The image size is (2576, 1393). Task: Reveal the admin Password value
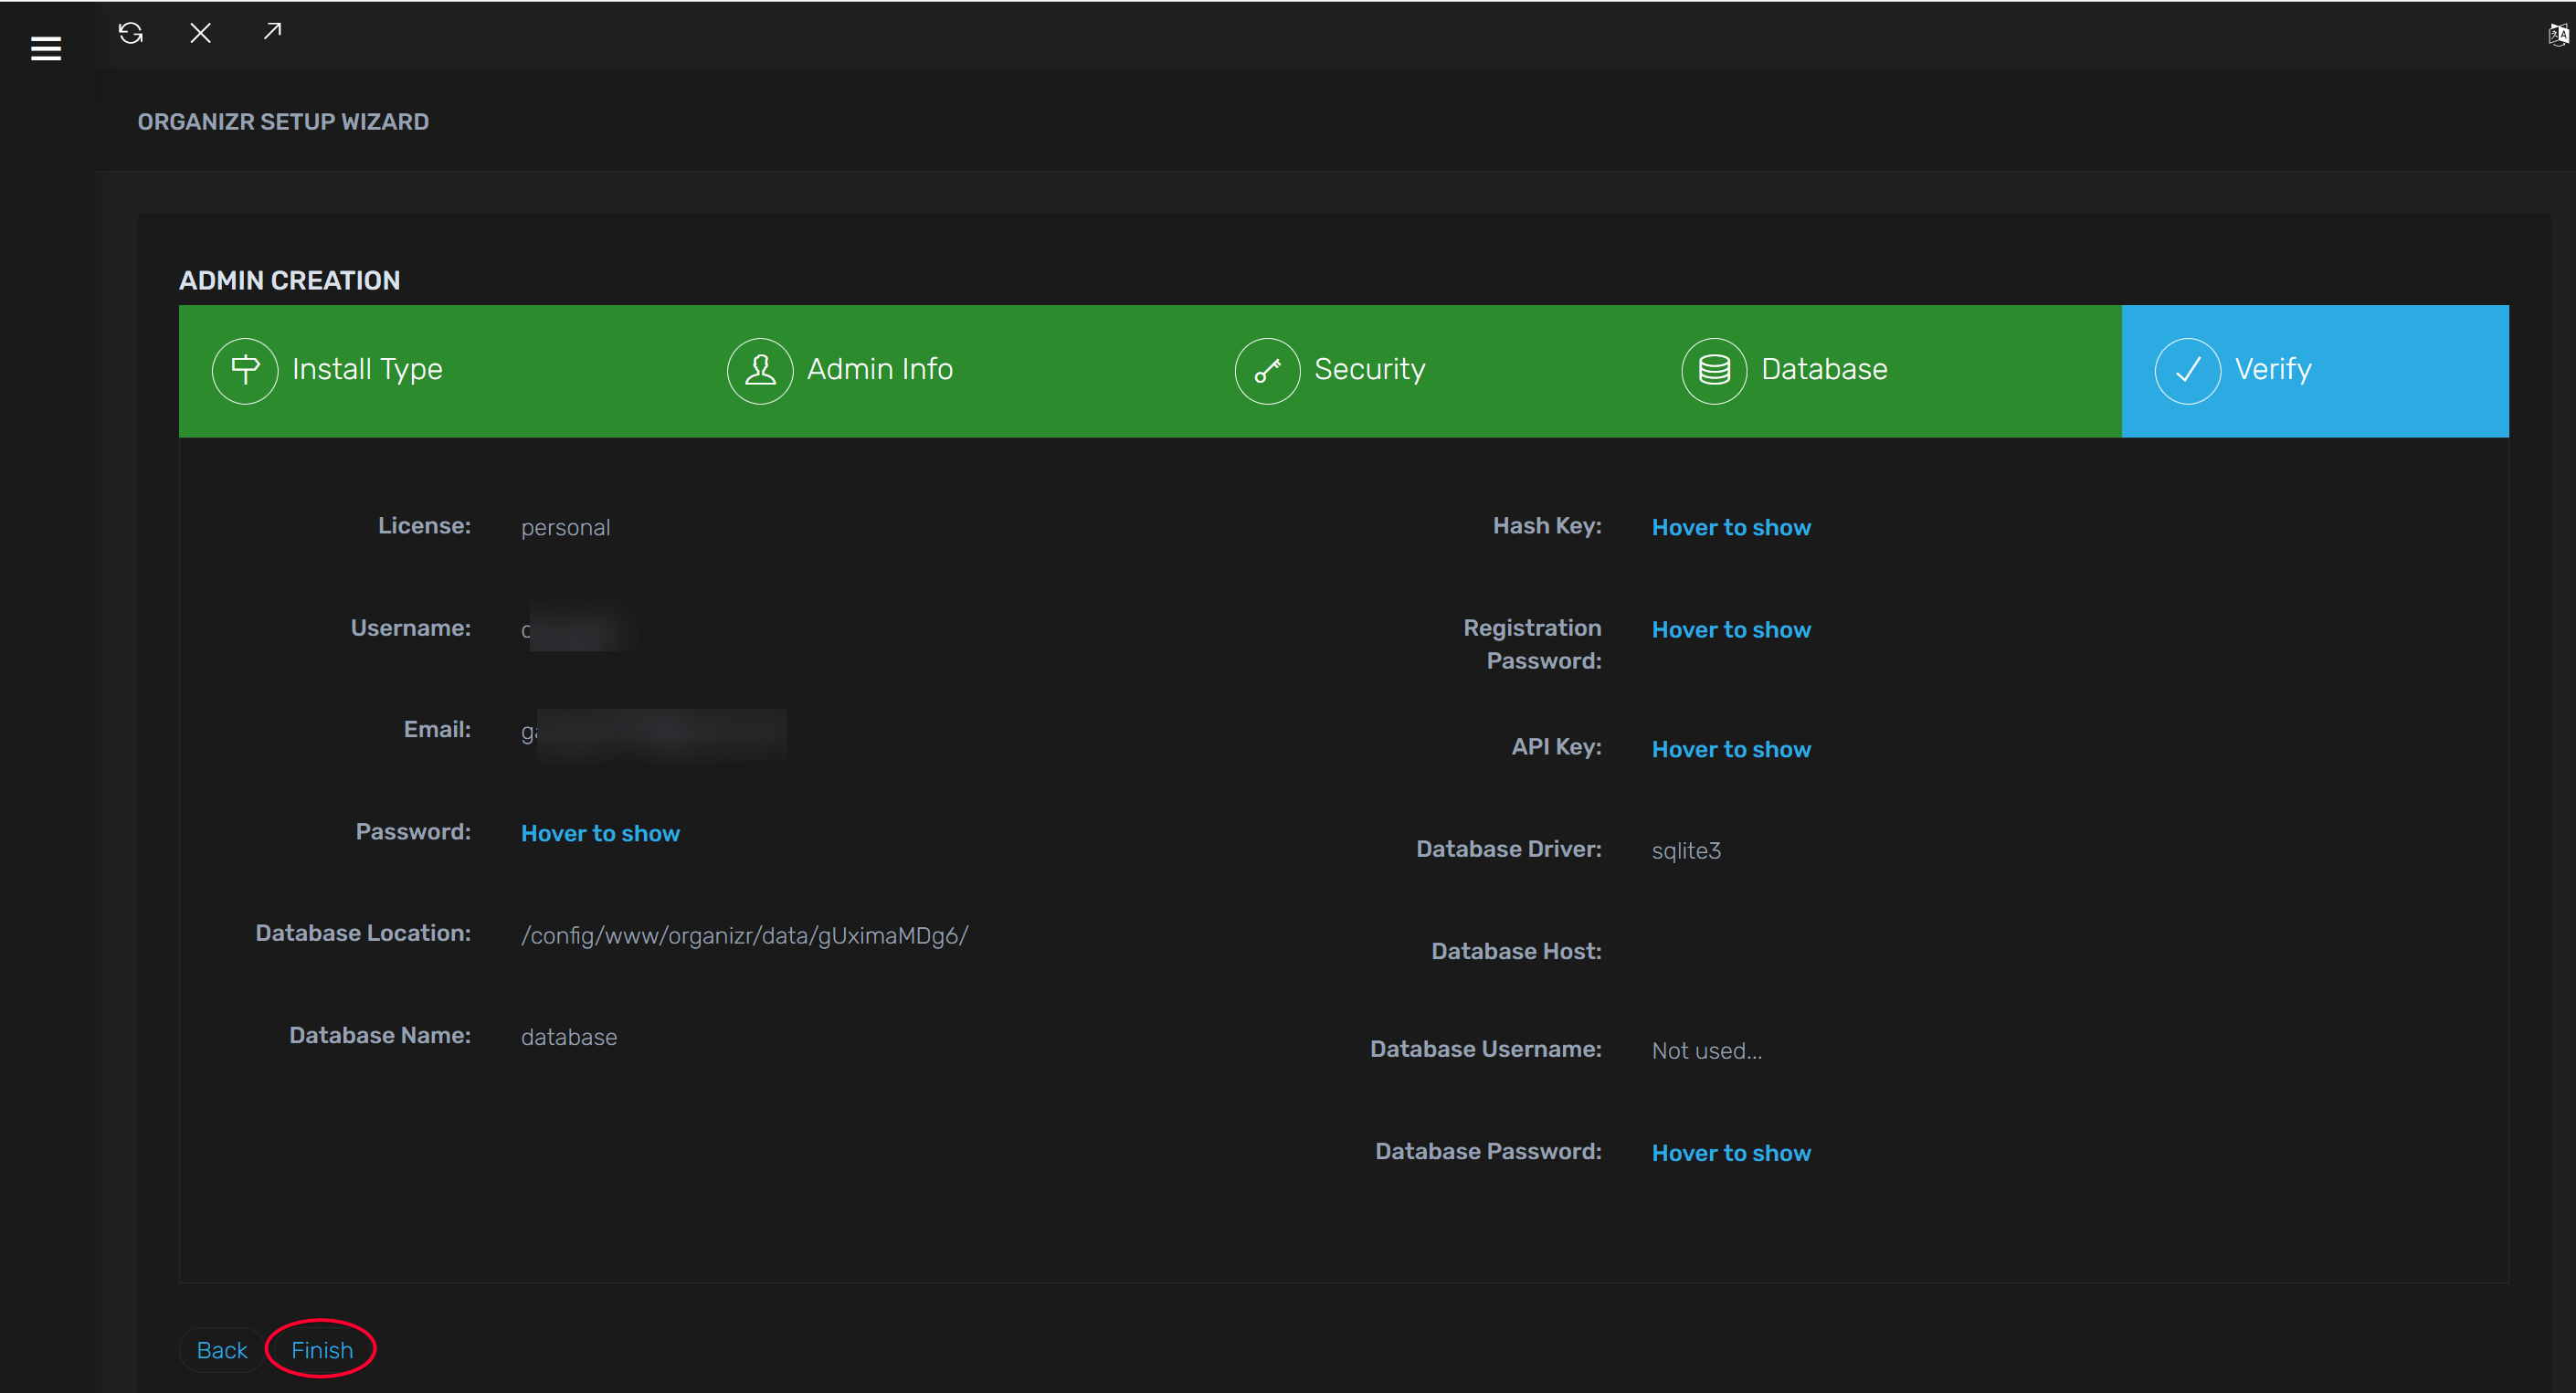click(600, 833)
